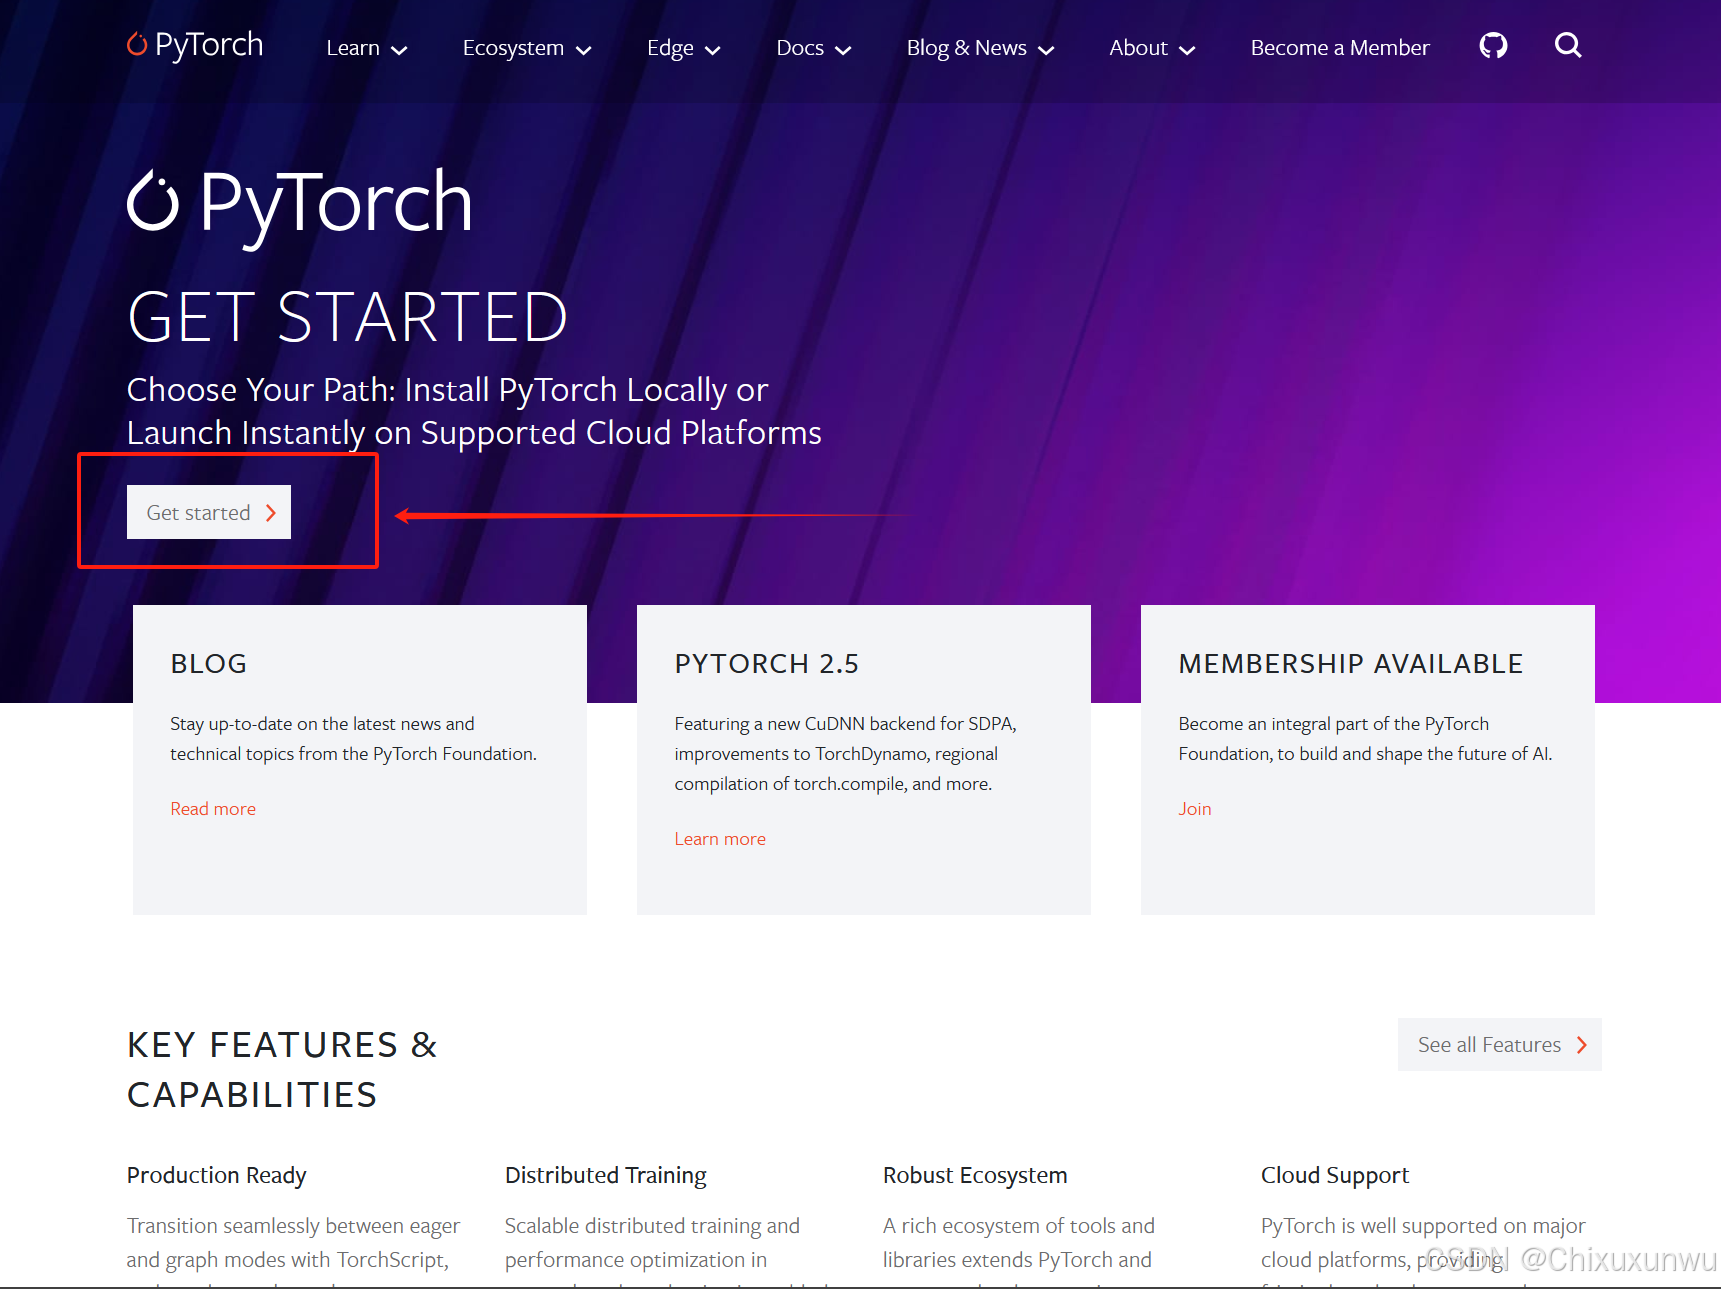Screen dimensions: 1721x1289
Task: Expand the Blog & News dropdown
Action: (980, 48)
